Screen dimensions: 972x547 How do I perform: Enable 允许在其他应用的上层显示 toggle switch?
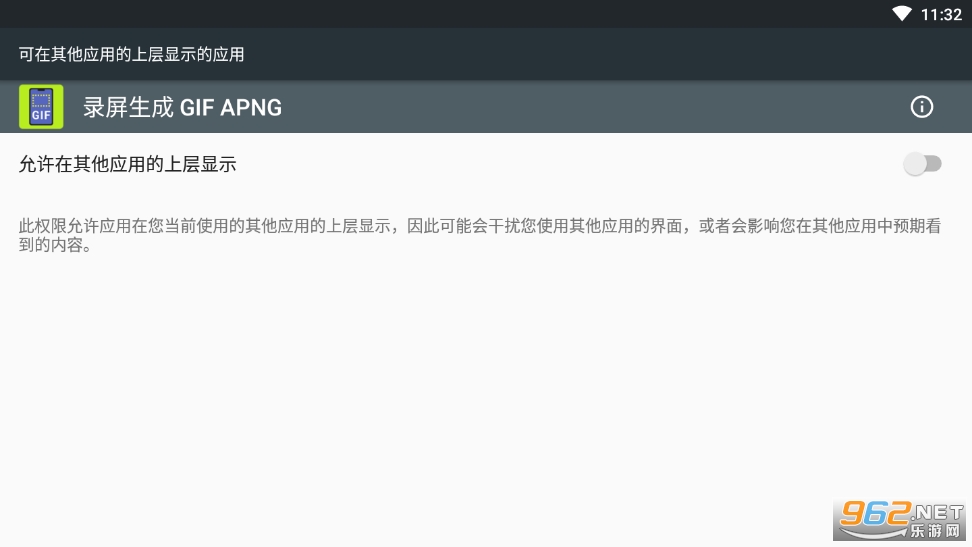pos(922,164)
